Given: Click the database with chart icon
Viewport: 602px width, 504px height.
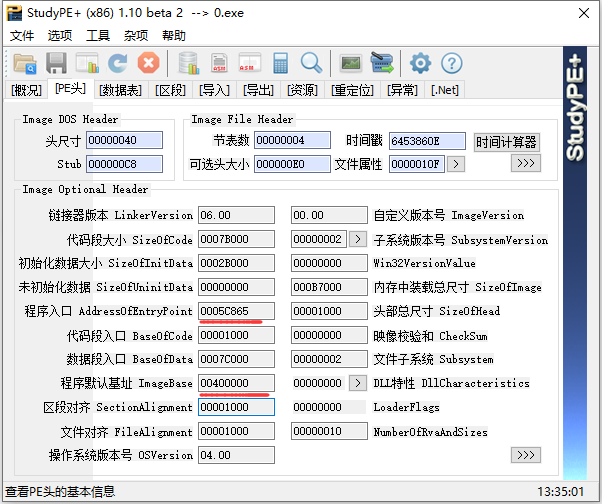Looking at the screenshot, I should pos(189,63).
